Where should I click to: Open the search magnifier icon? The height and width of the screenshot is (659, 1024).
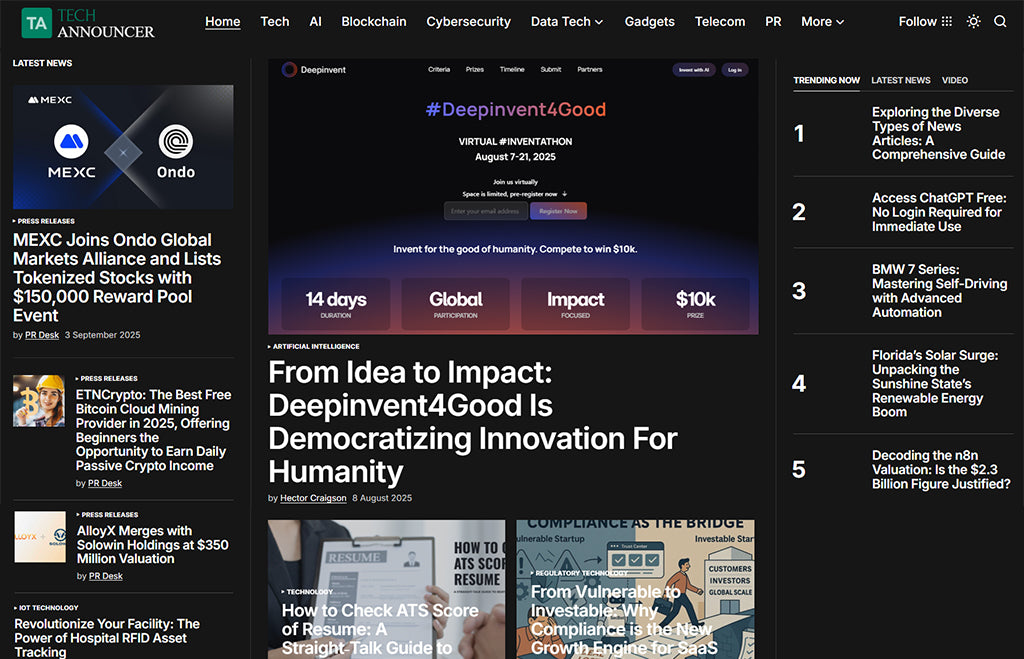coord(1000,22)
